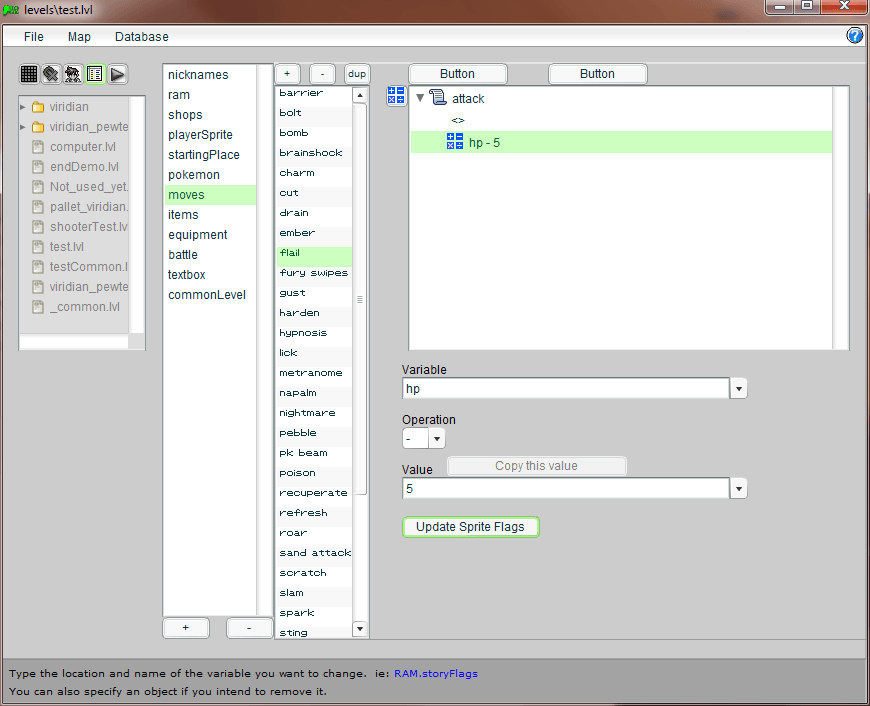Click the moves list scroll down arrow
The image size is (870, 706).
pos(360,630)
